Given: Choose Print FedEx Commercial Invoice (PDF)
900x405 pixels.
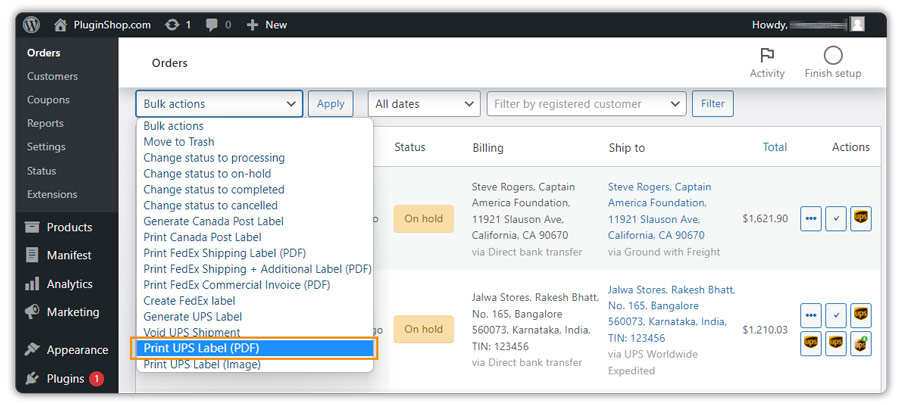Looking at the screenshot, I should [255, 285].
